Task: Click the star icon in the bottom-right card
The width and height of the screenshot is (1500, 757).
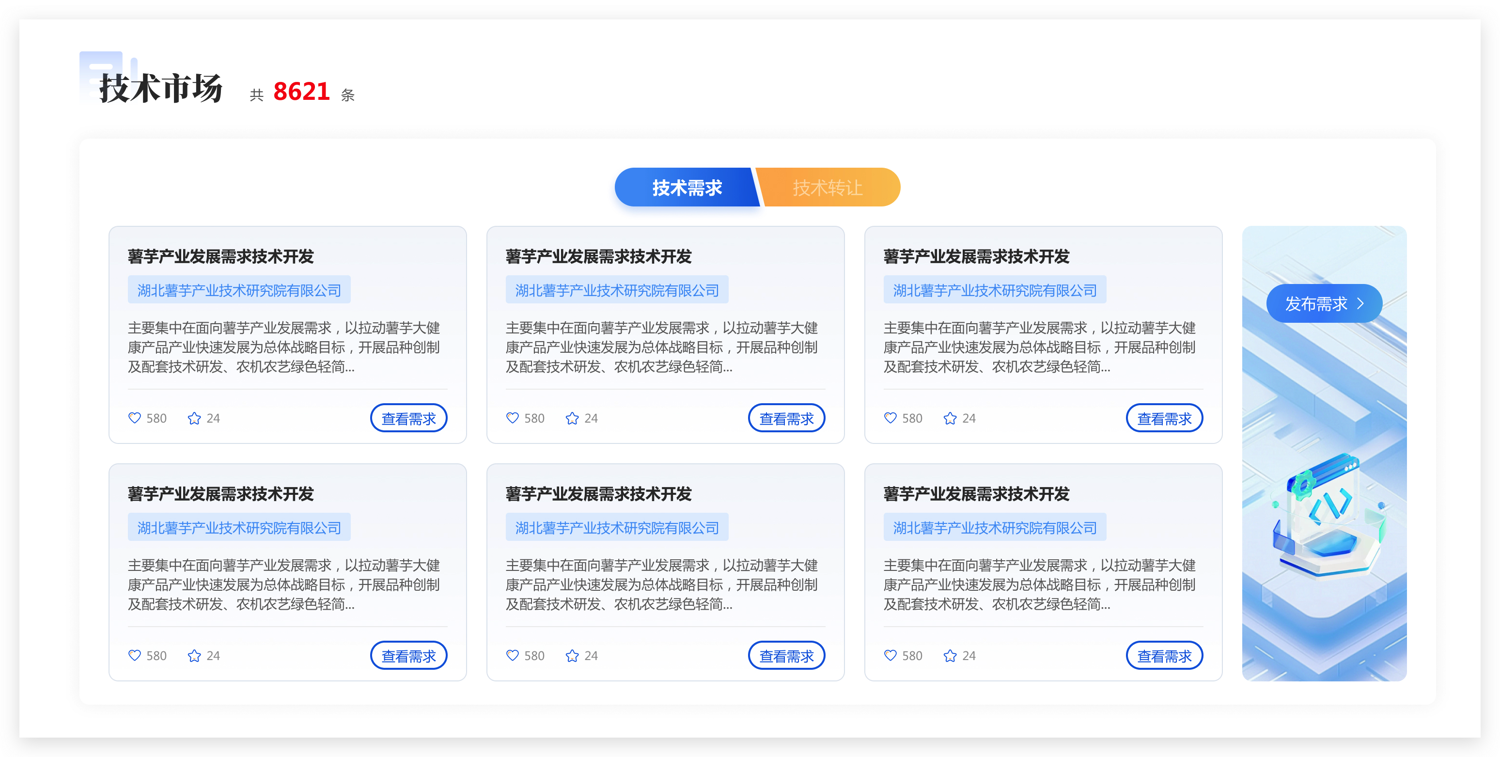Action: pos(950,656)
